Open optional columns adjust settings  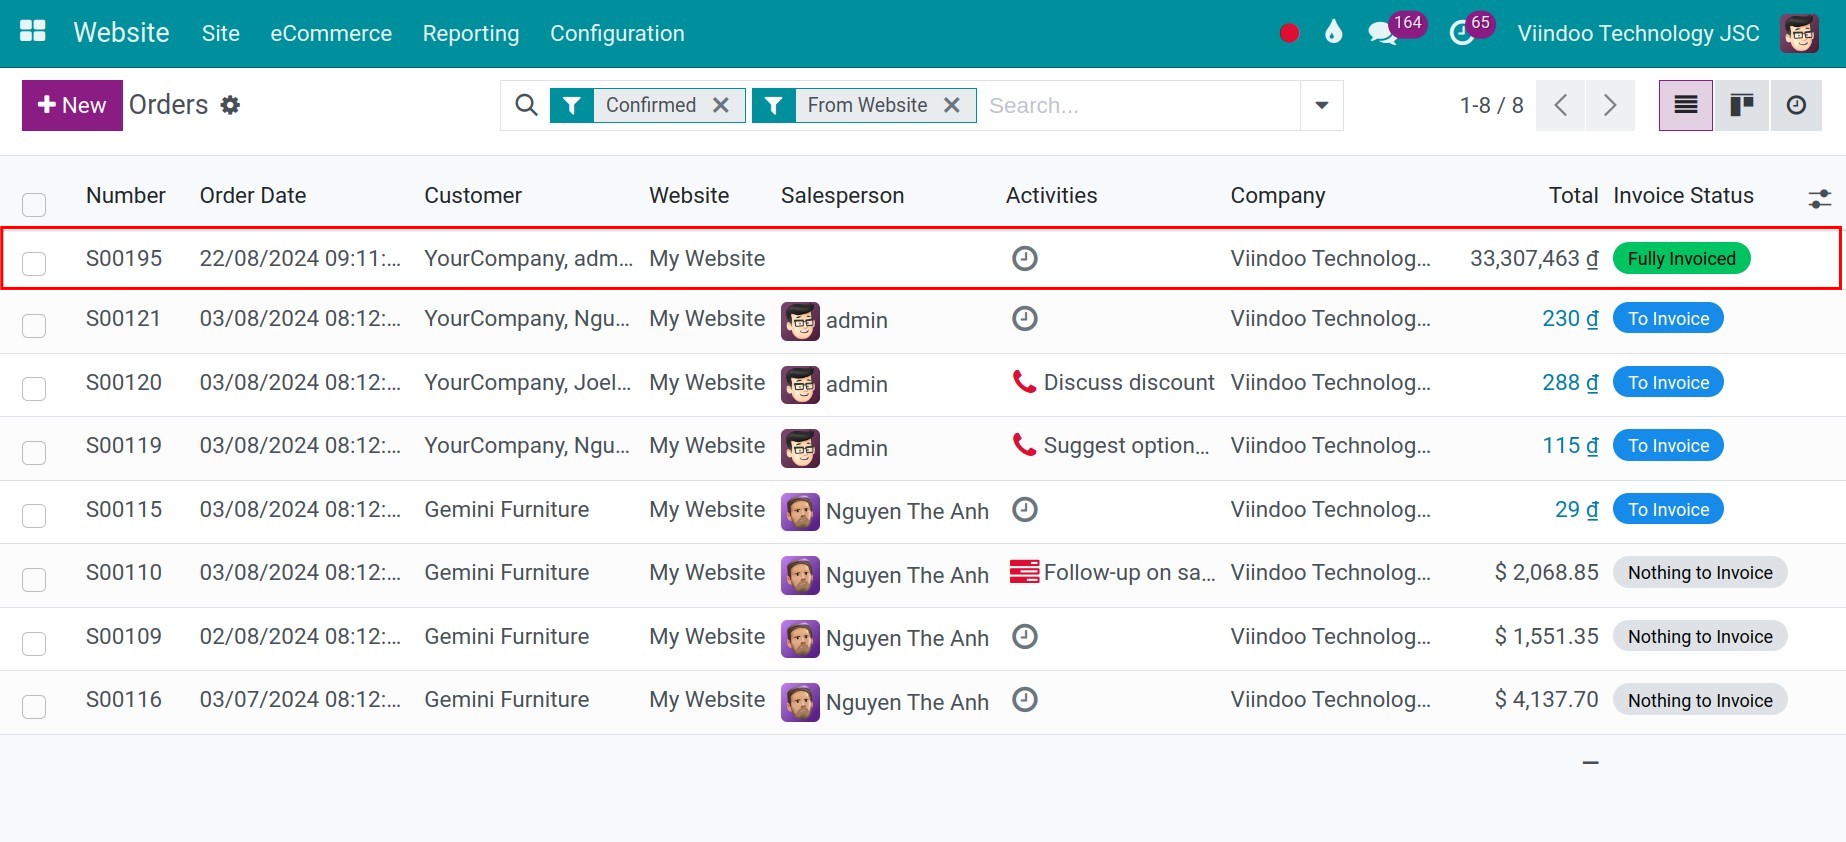pos(1820,199)
